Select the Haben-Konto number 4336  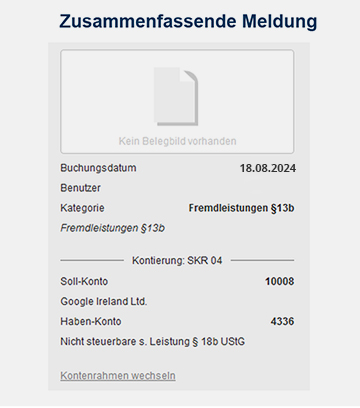[282, 321]
